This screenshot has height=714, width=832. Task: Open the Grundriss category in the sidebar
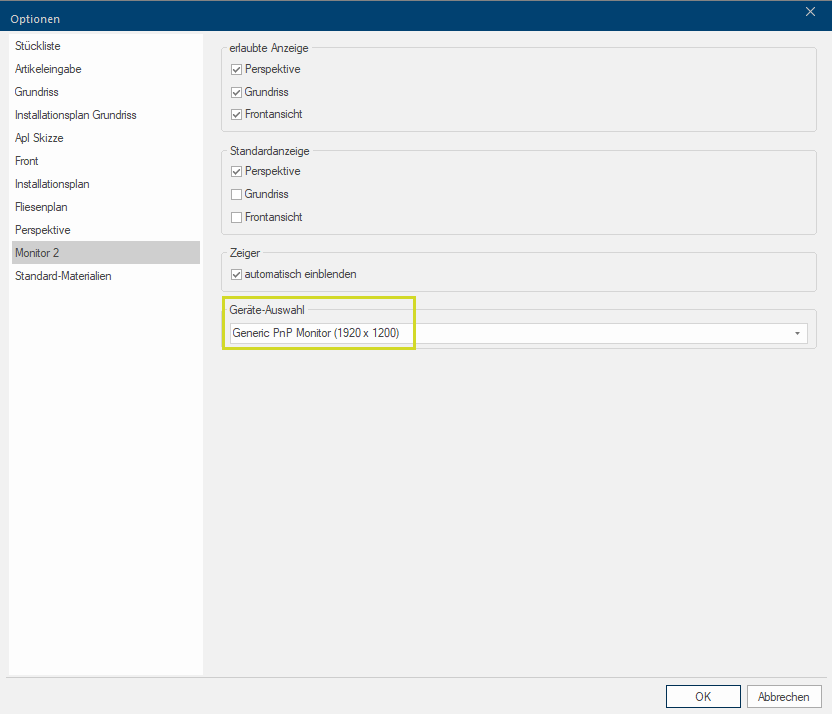37,92
